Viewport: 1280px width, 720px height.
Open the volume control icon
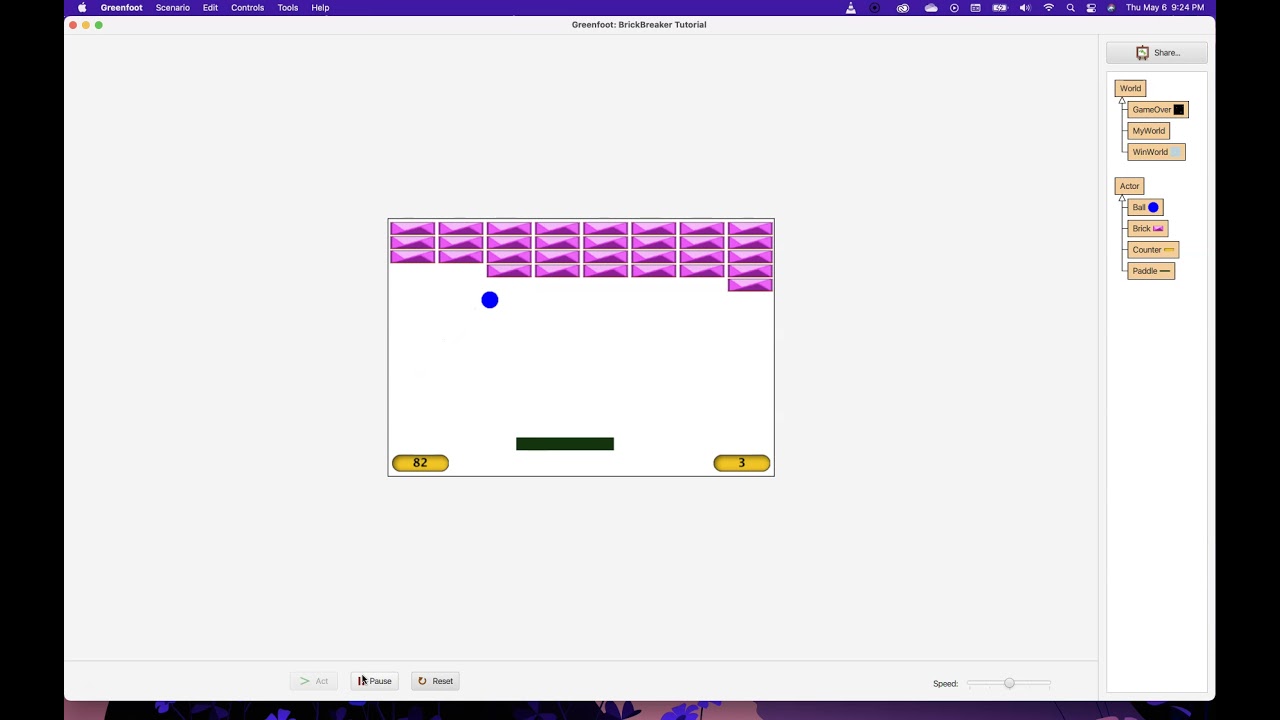pyautogui.click(x=1025, y=7)
